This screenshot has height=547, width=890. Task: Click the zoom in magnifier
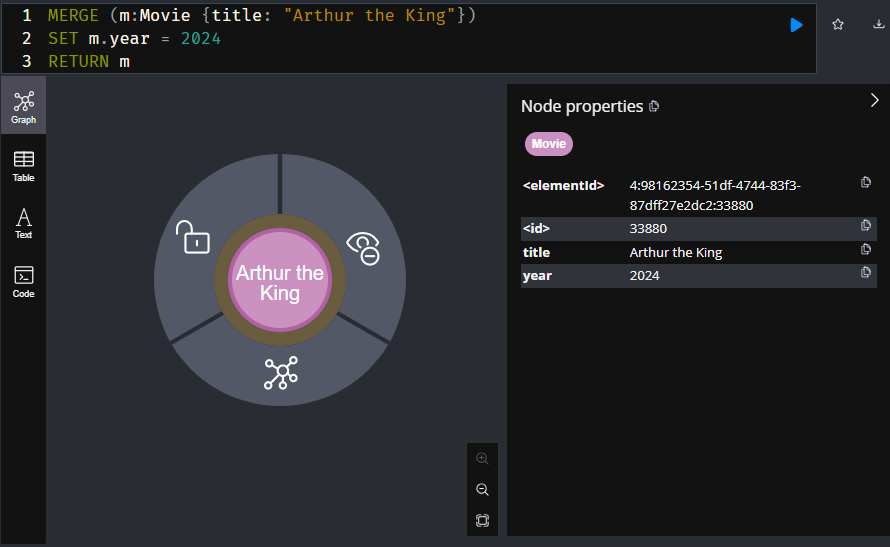[482, 458]
